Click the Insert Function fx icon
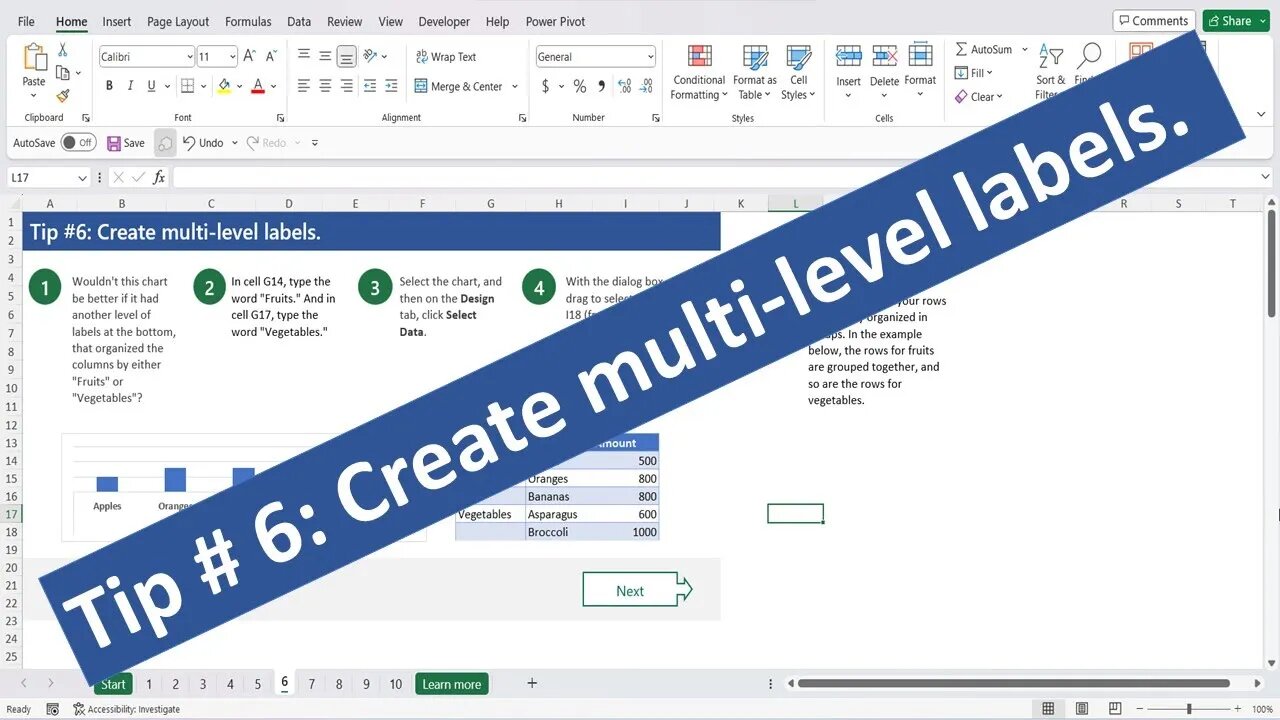 pos(159,177)
